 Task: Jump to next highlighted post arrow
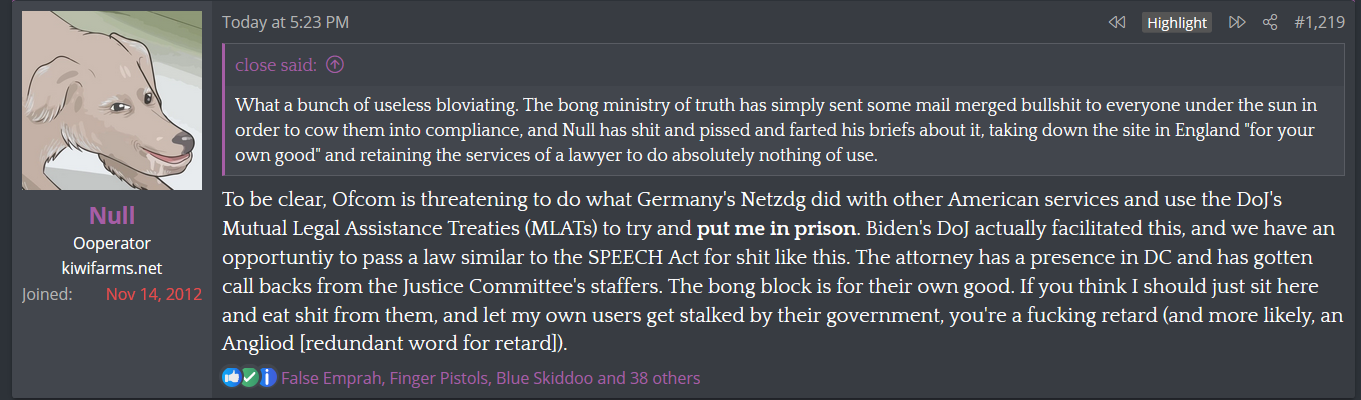tap(1237, 22)
